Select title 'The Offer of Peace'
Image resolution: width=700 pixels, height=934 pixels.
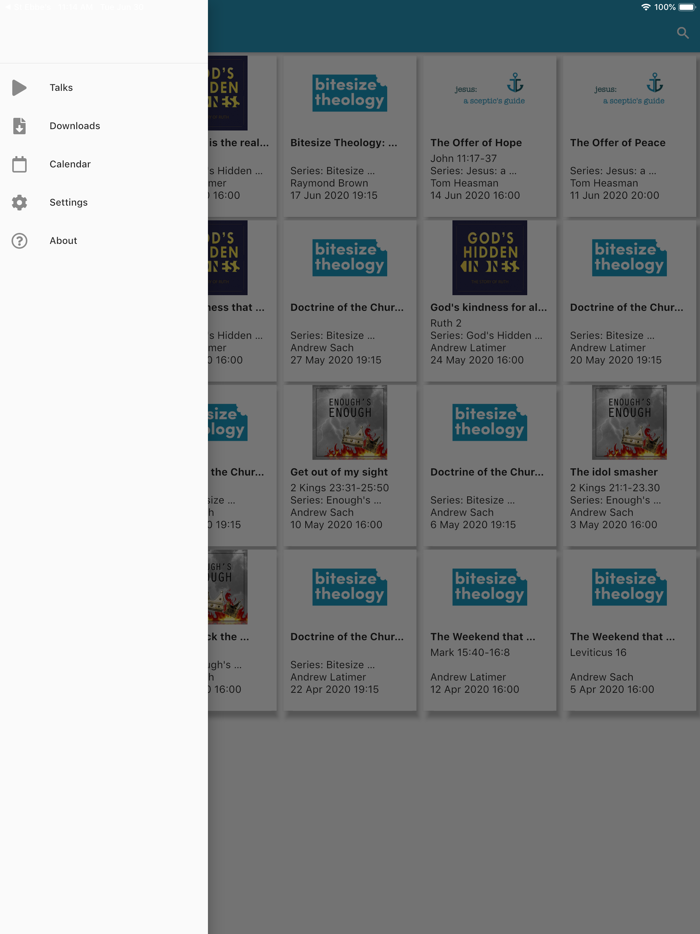click(x=618, y=143)
